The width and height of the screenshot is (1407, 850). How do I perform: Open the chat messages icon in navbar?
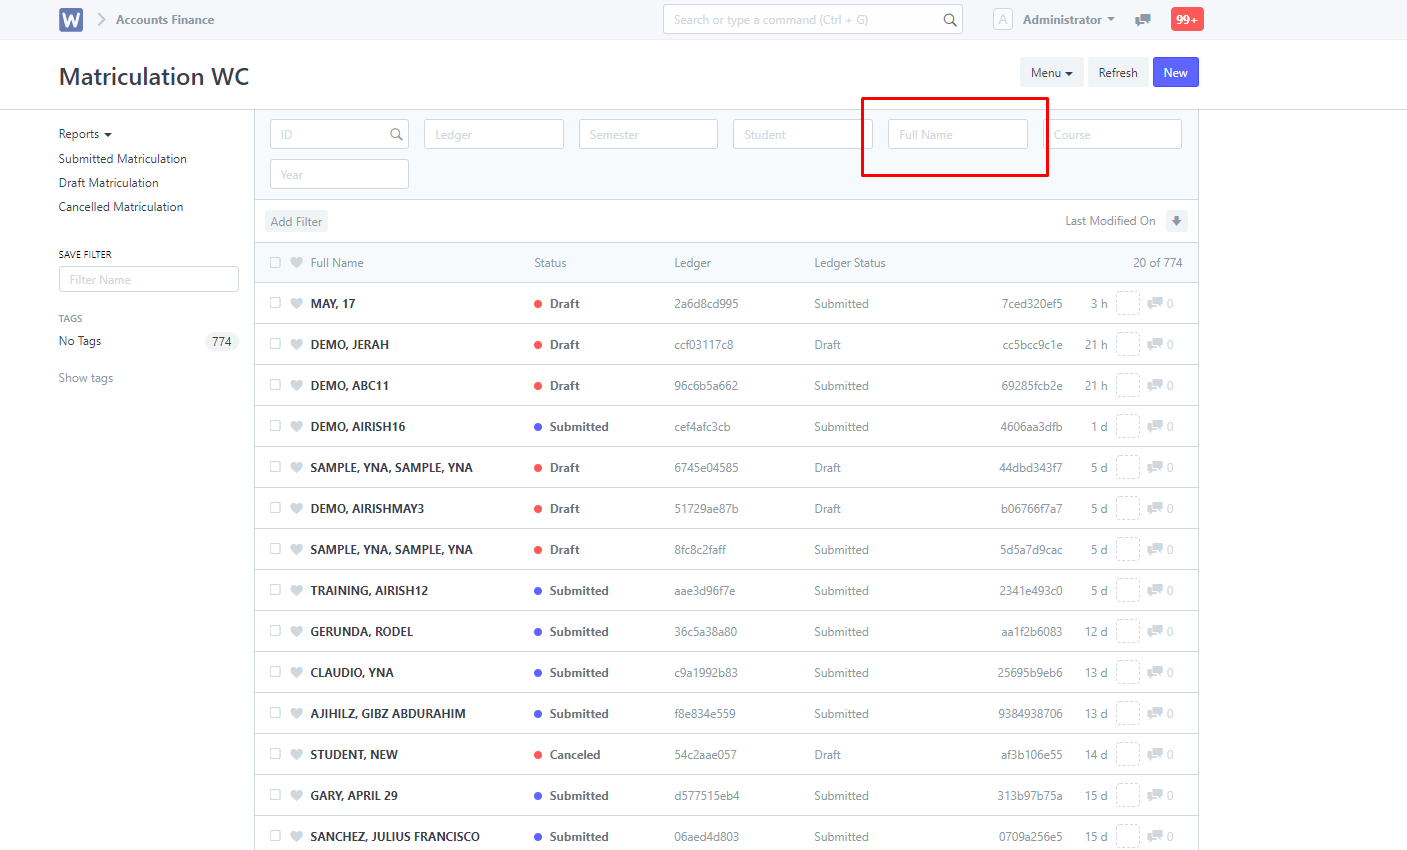(x=1143, y=20)
